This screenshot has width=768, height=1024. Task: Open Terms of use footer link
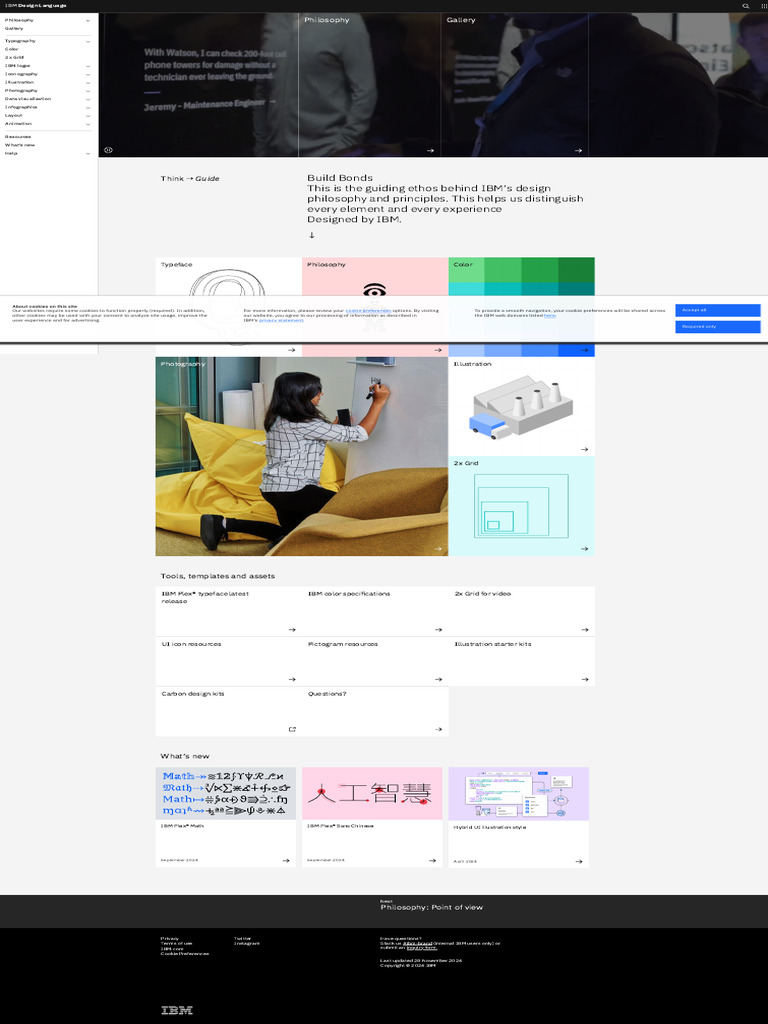[176, 944]
